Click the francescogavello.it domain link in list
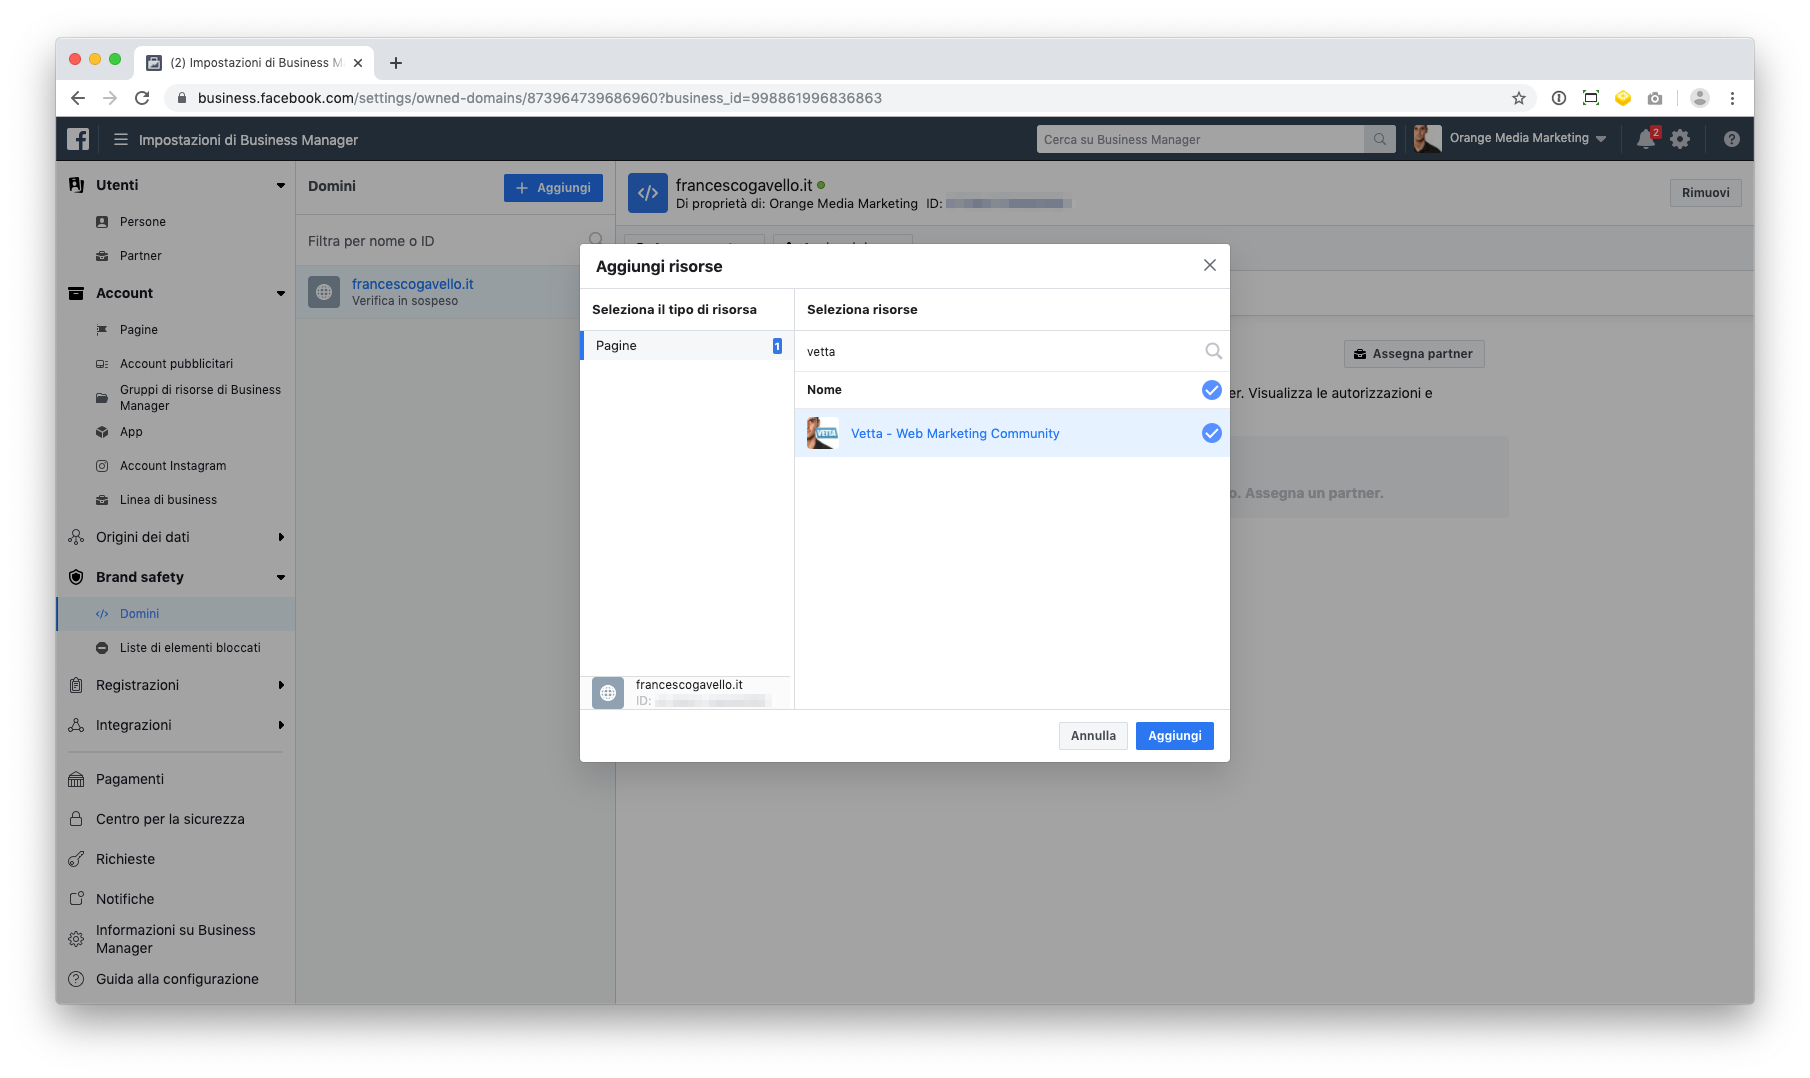1810x1078 pixels. 412,284
